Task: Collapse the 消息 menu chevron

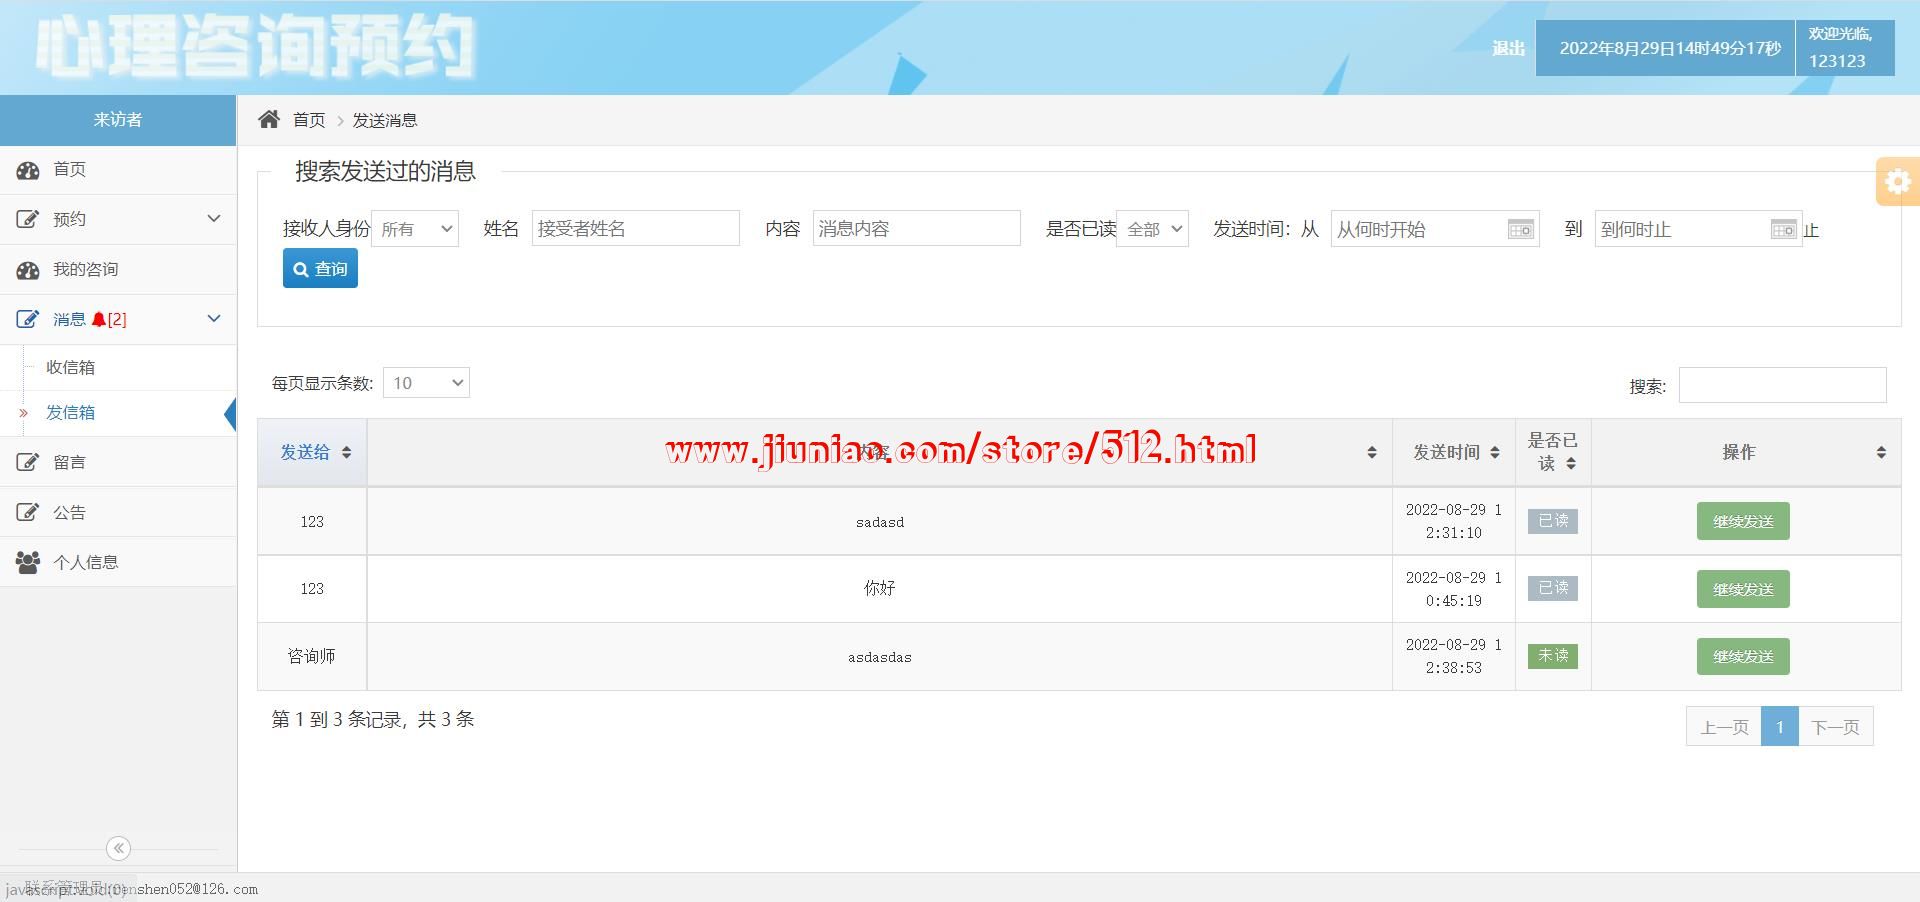Action: (213, 319)
